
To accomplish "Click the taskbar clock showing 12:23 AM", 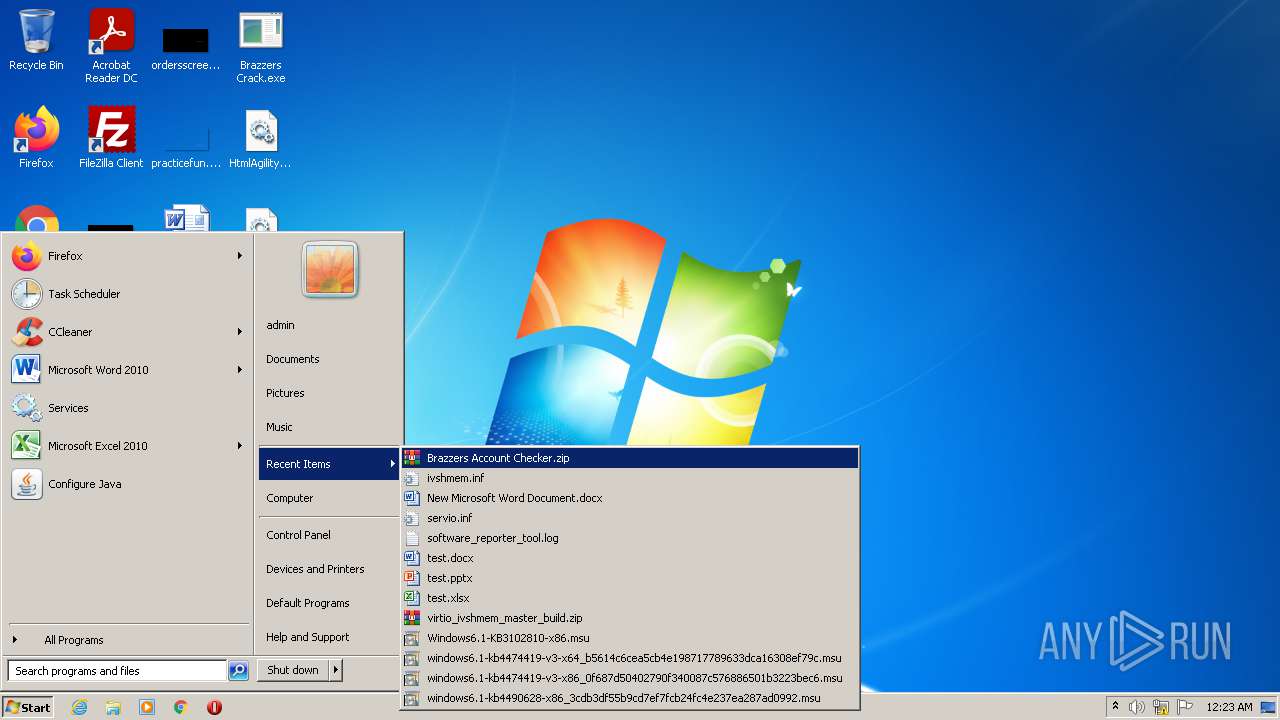I will tap(1229, 707).
